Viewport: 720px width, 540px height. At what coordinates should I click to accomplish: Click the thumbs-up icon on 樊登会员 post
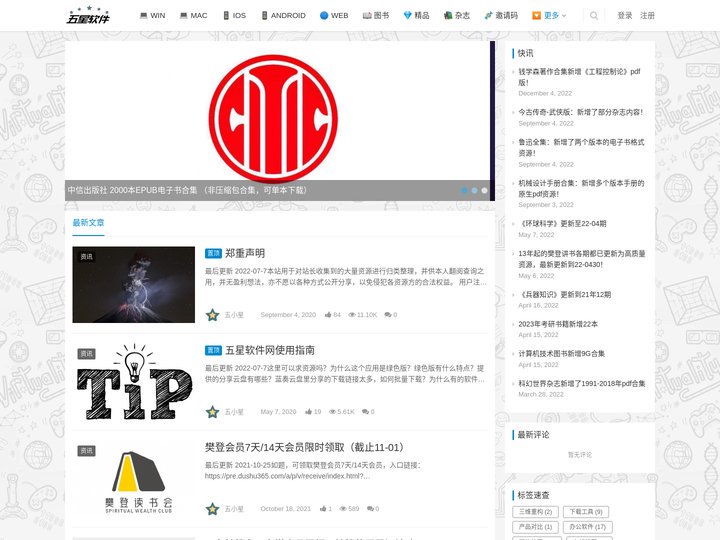(x=323, y=509)
